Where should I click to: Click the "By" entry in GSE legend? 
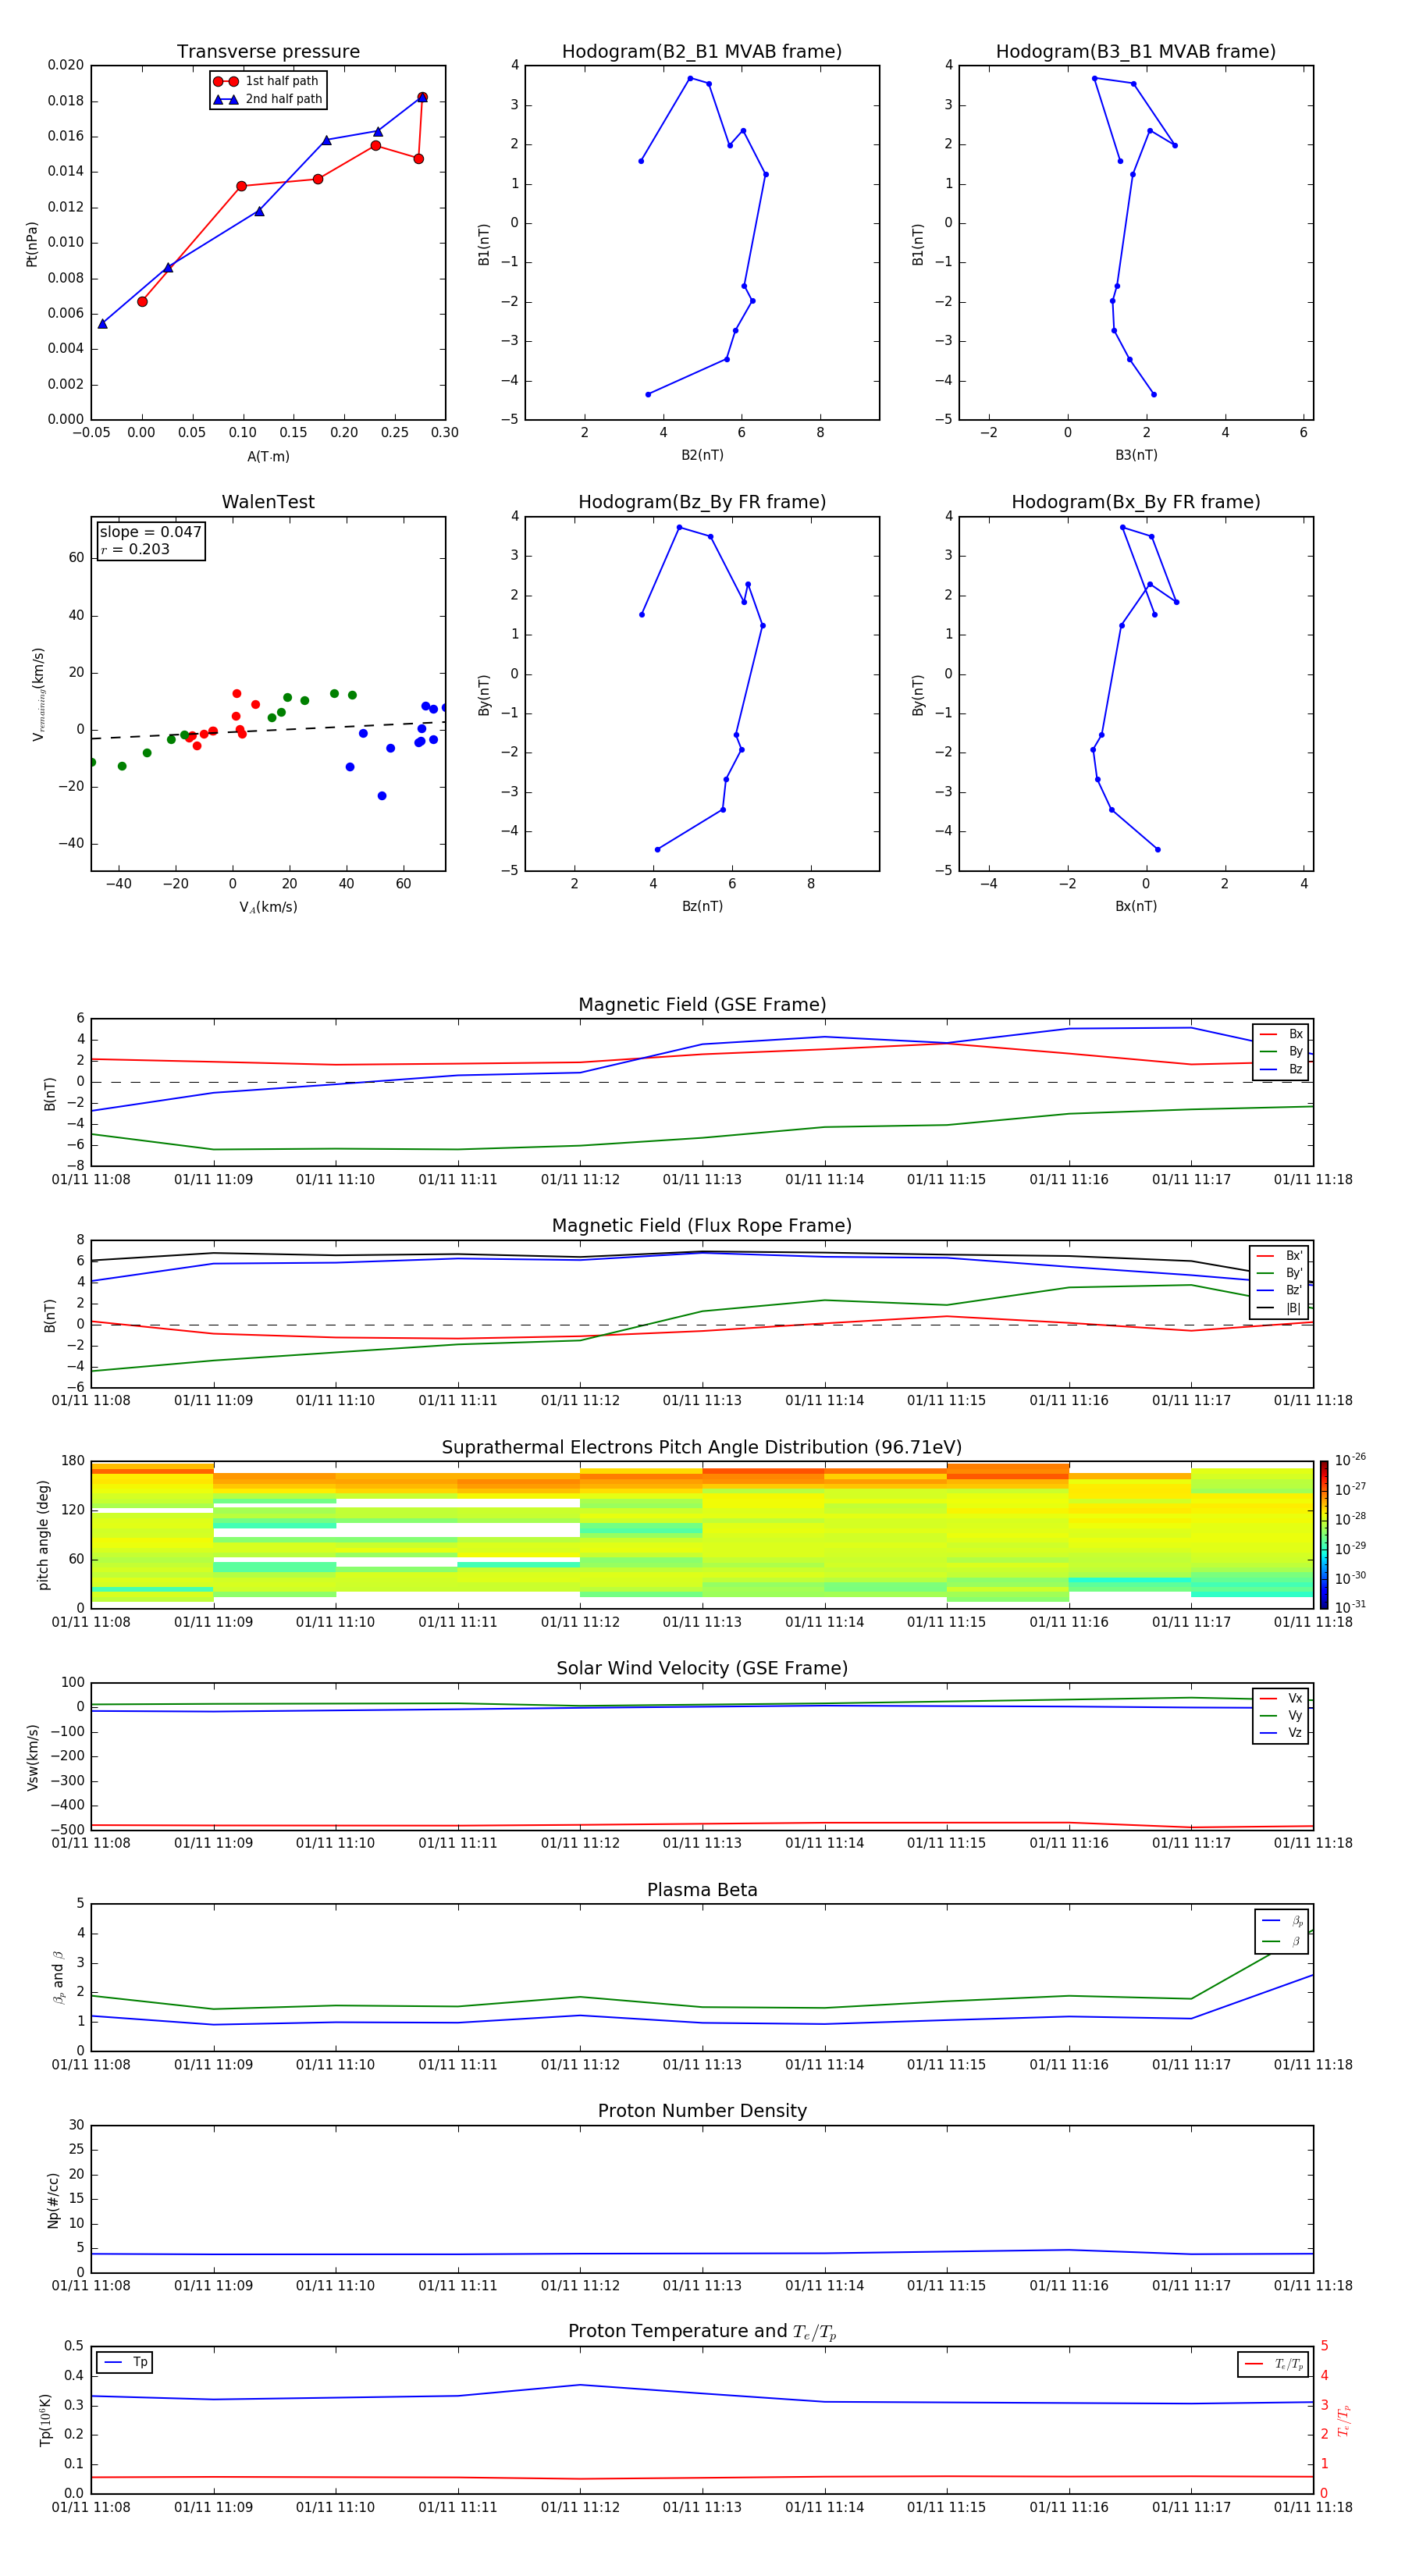pyautogui.click(x=1281, y=1051)
